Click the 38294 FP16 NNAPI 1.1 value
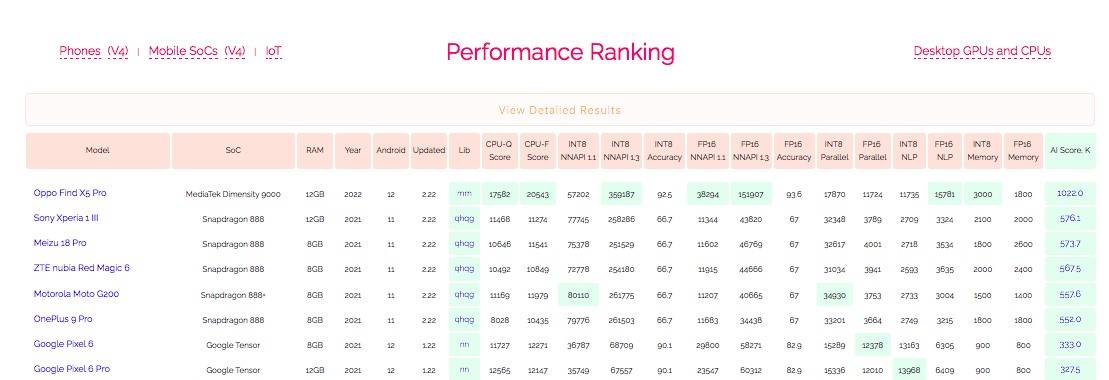This screenshot has width=1109, height=380. pyautogui.click(x=707, y=193)
